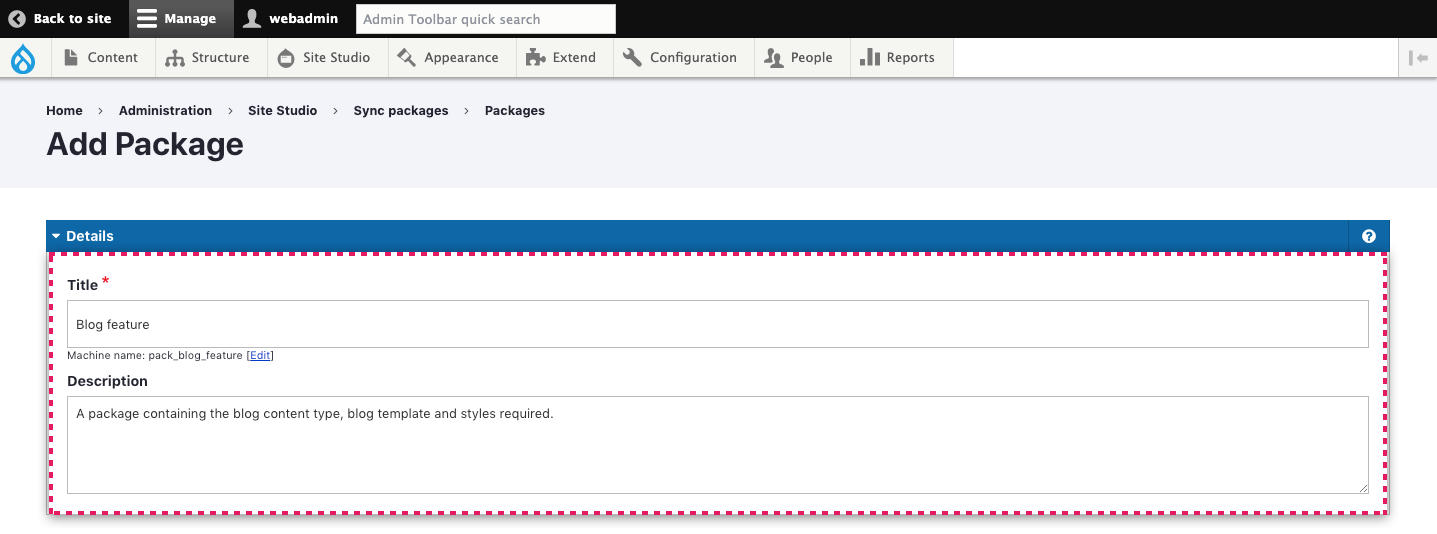The width and height of the screenshot is (1437, 534).
Task: Click the Edit machine name link
Action: point(260,355)
